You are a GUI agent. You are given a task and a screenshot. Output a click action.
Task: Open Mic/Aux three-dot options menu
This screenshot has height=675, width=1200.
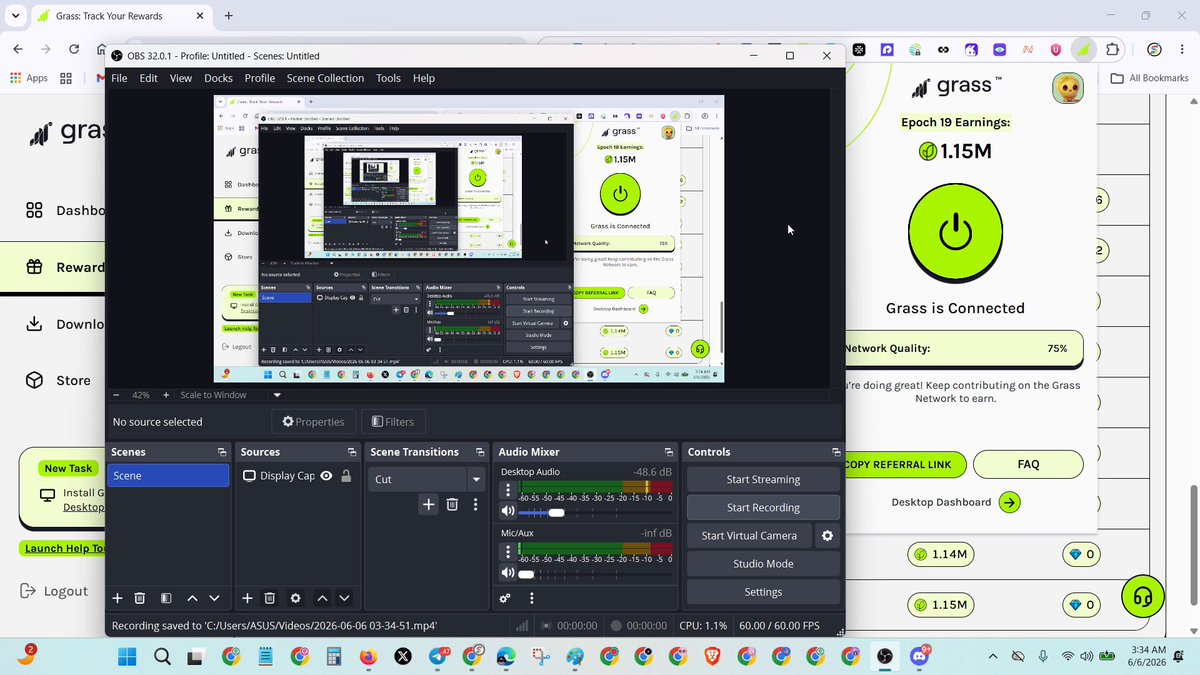[508, 552]
